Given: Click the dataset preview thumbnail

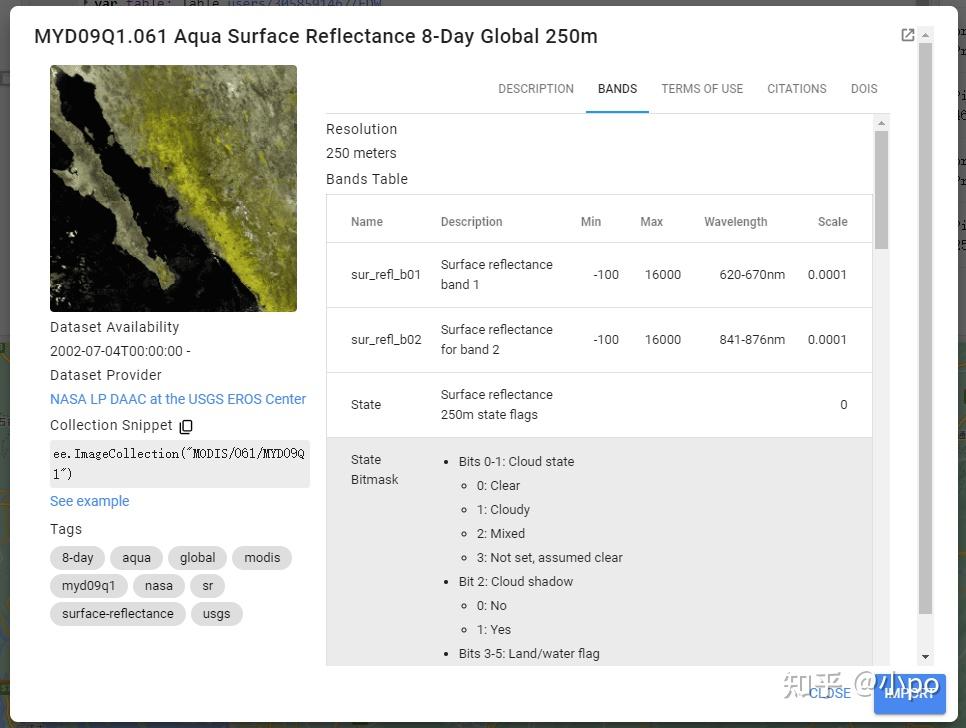Looking at the screenshot, I should tap(173, 189).
